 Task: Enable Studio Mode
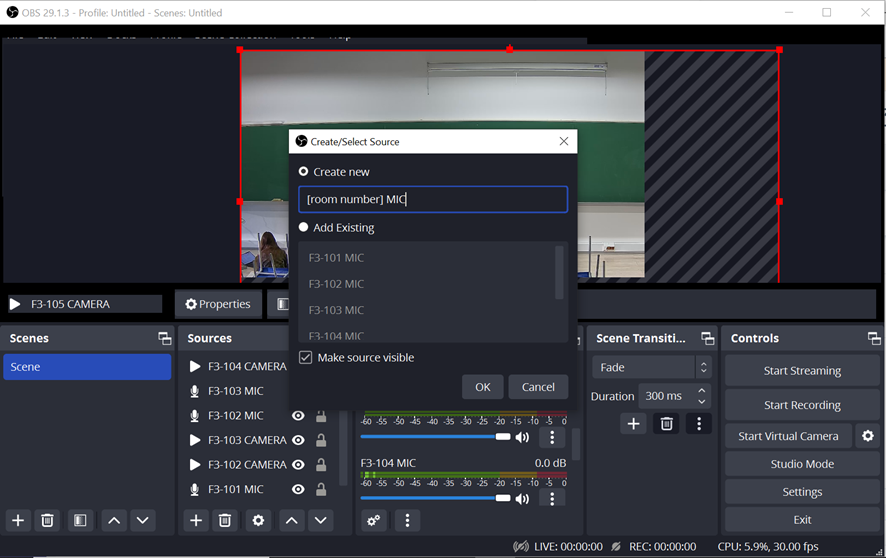point(802,464)
